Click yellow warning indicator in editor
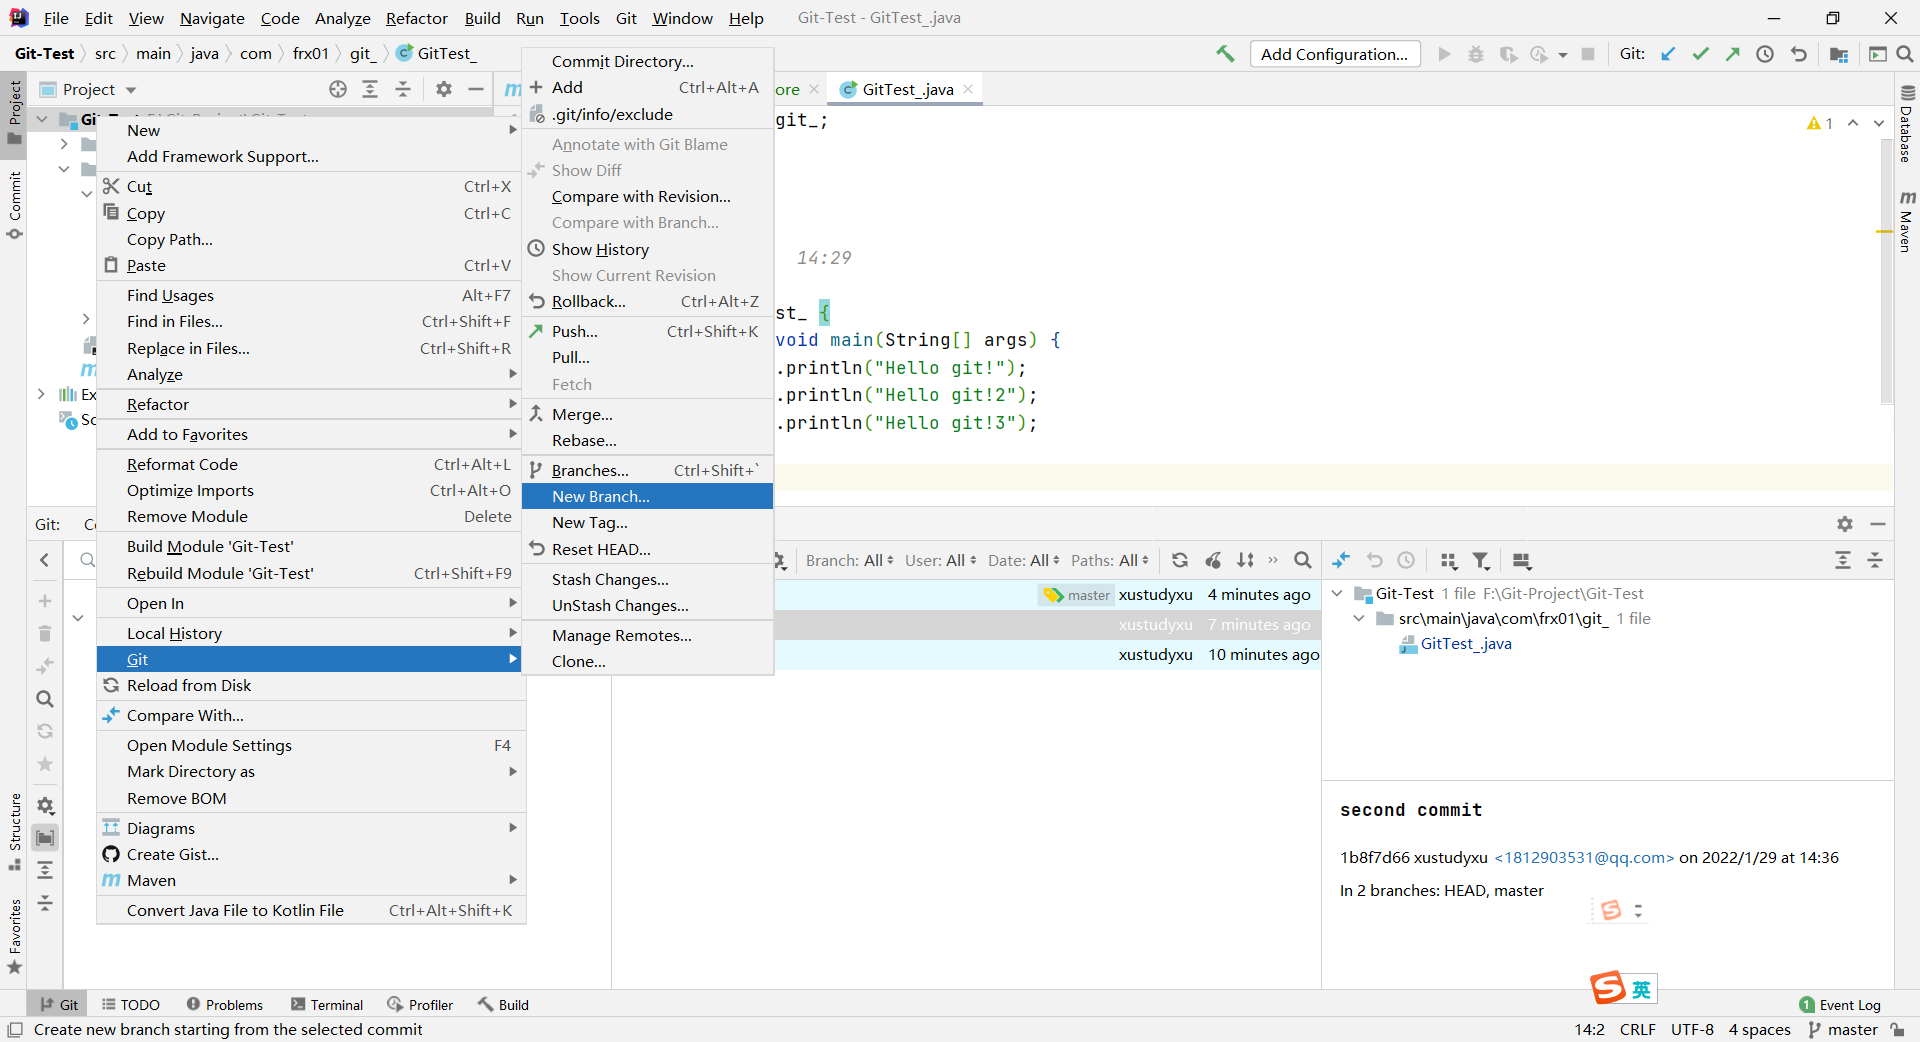 click(x=1820, y=123)
